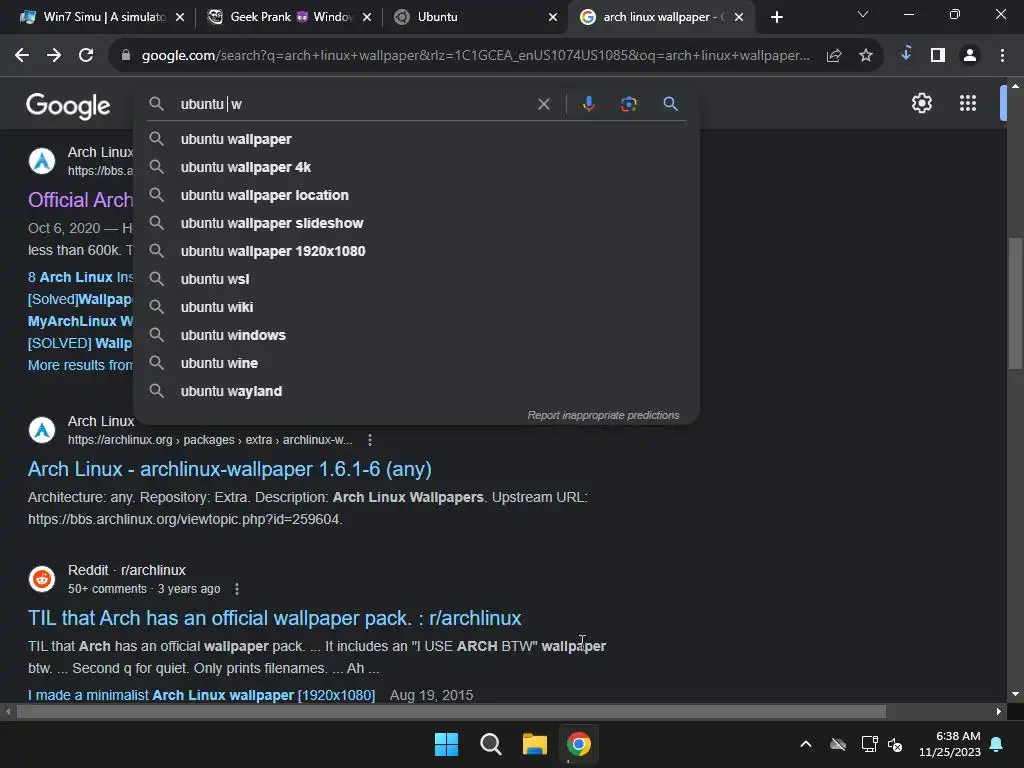Screen dimensions: 1024x768
Task: Open more options for archlinux.org result
Action: pyautogui.click(x=370, y=440)
